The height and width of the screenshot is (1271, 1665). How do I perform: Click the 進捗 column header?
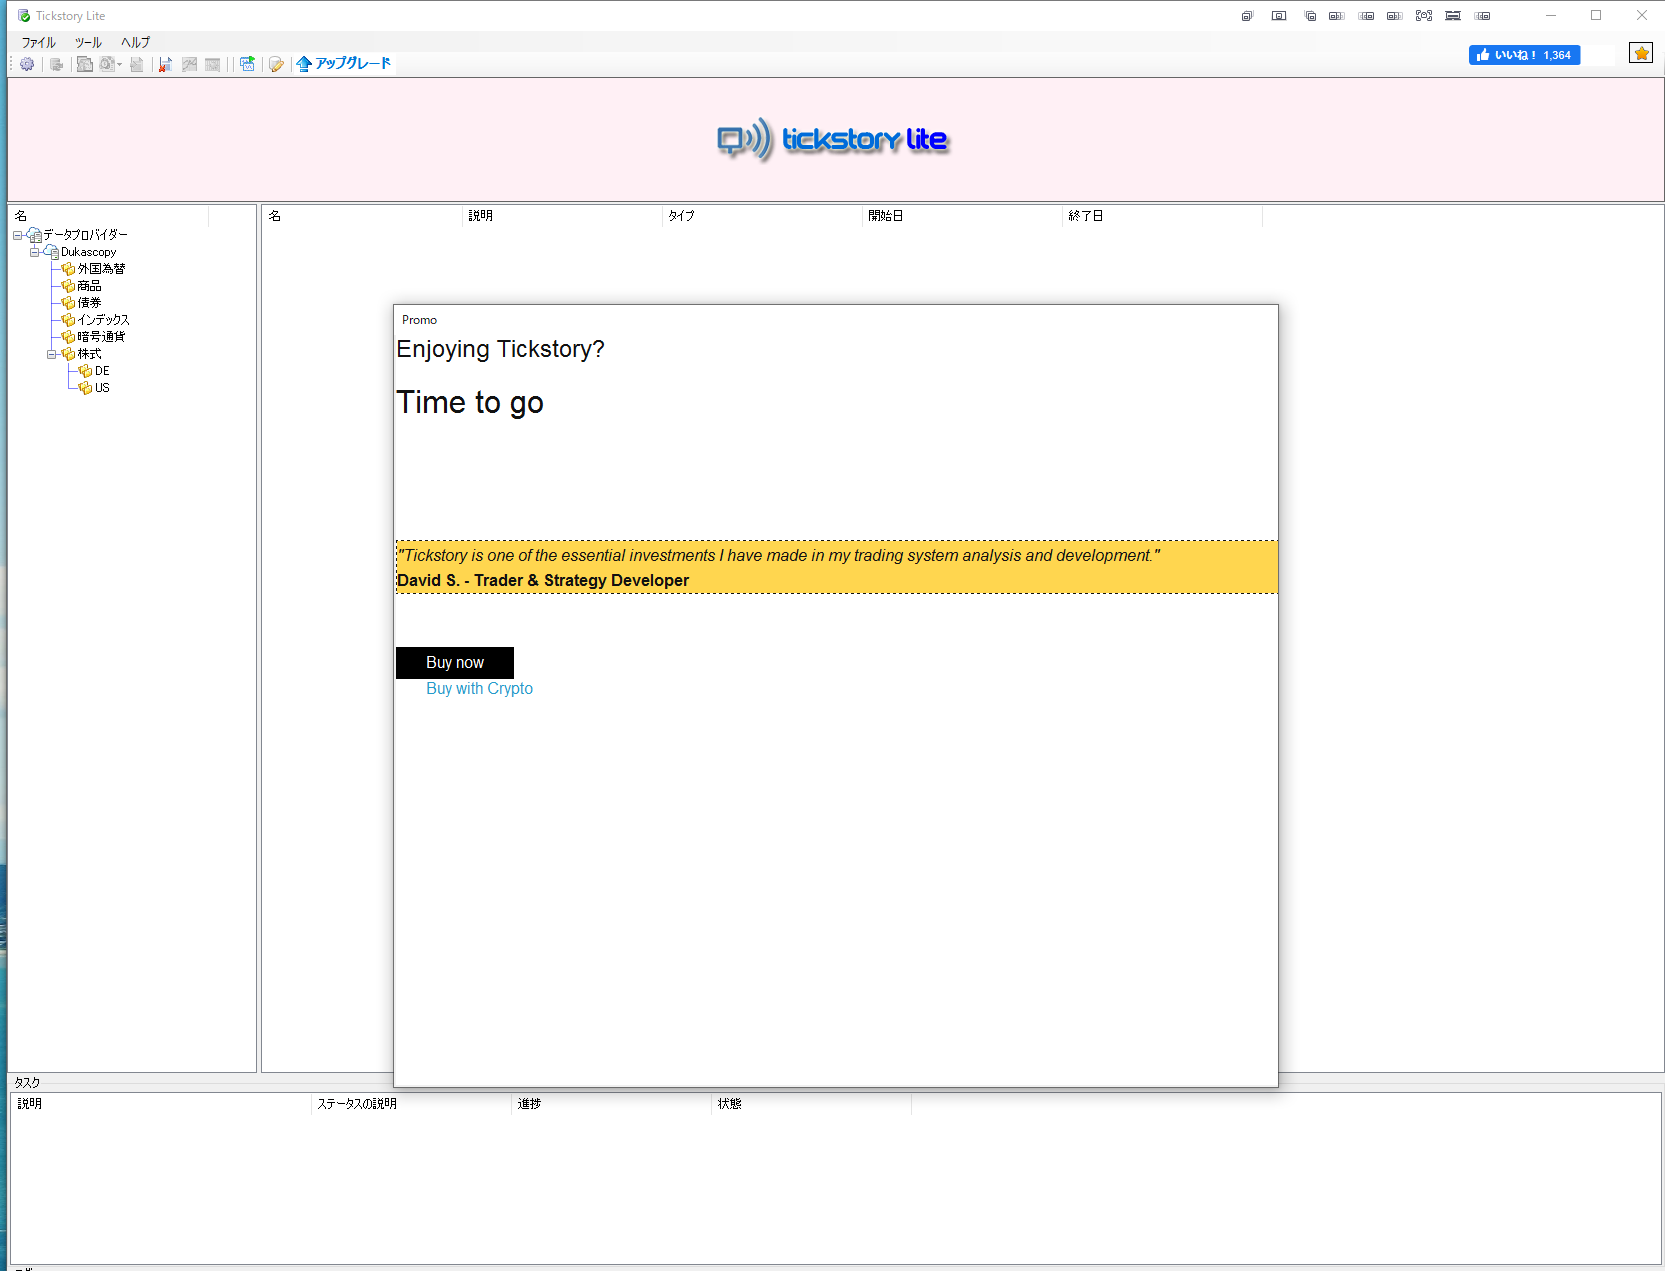[x=611, y=1104]
